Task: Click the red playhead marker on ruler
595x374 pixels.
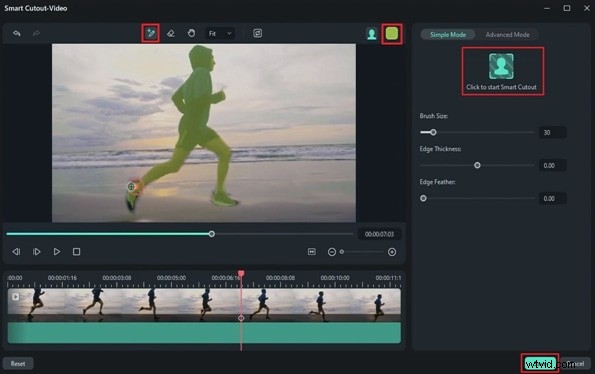Action: [x=241, y=273]
